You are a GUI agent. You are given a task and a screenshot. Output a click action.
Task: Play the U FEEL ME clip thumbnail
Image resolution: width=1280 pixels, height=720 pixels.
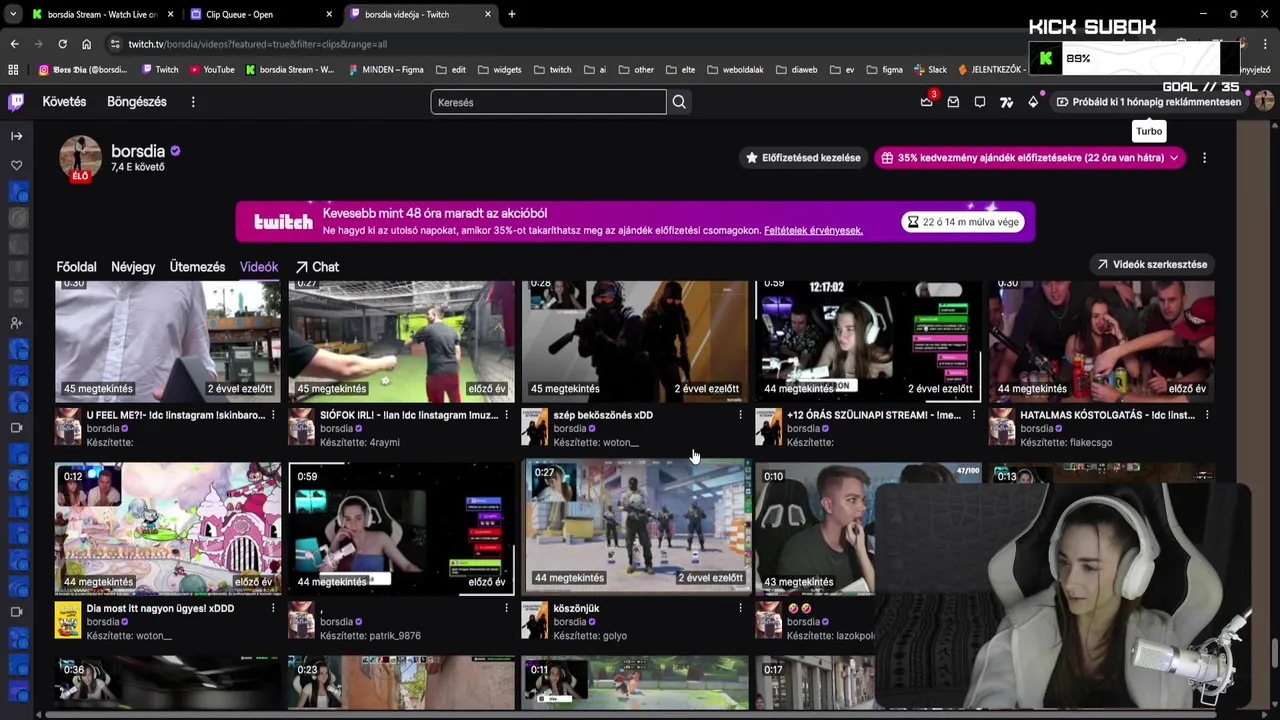click(x=168, y=340)
